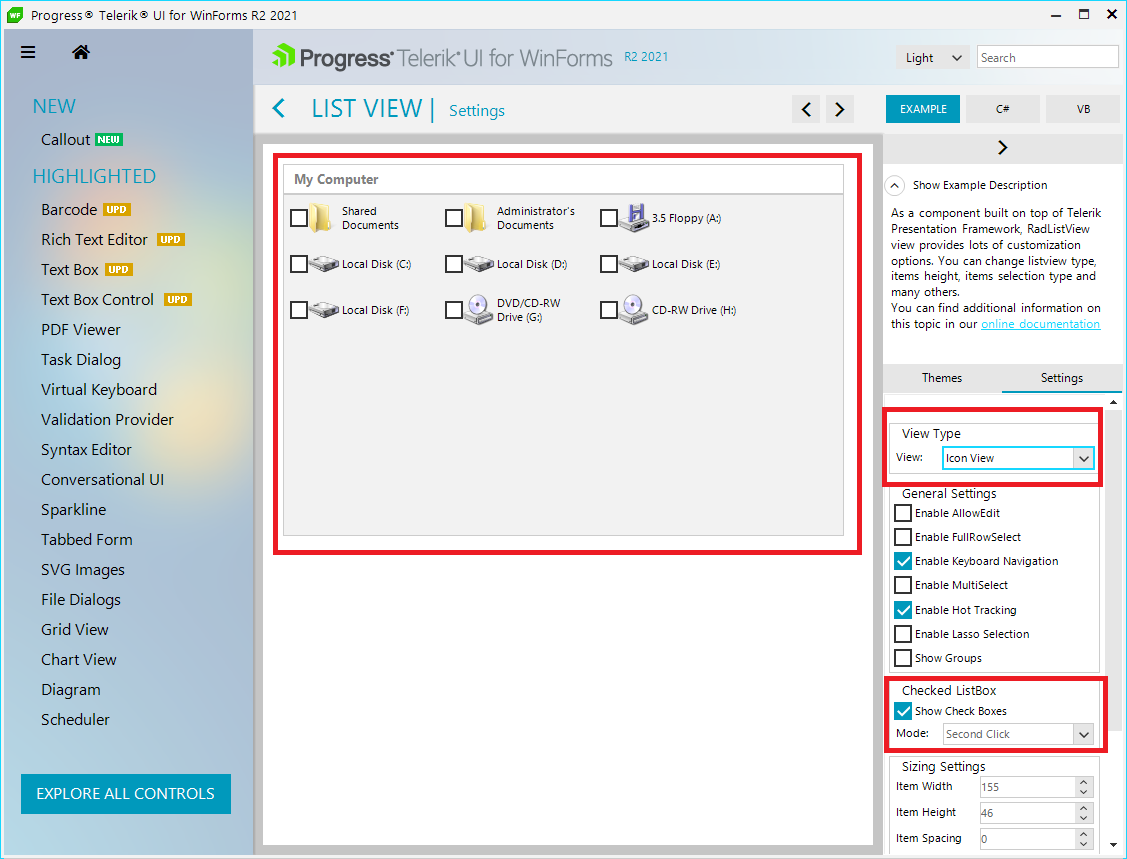Open Scheduler from sidebar

[75, 720]
